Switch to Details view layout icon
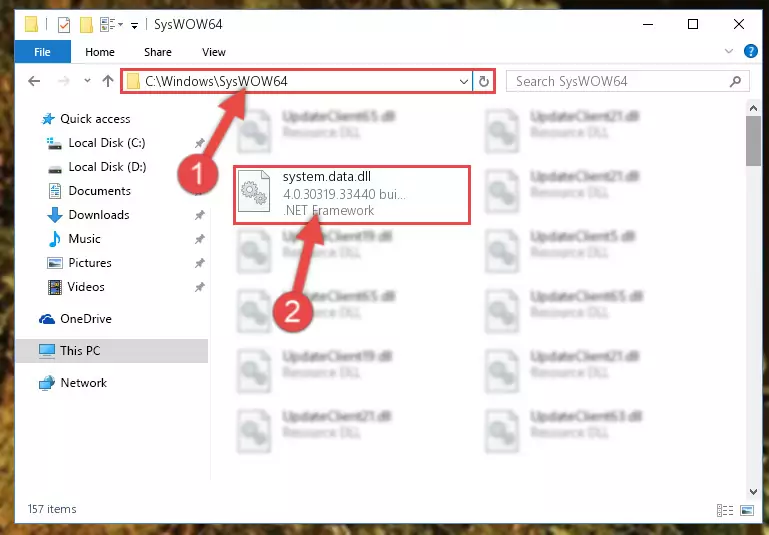Image resolution: width=769 pixels, height=535 pixels. [725, 510]
